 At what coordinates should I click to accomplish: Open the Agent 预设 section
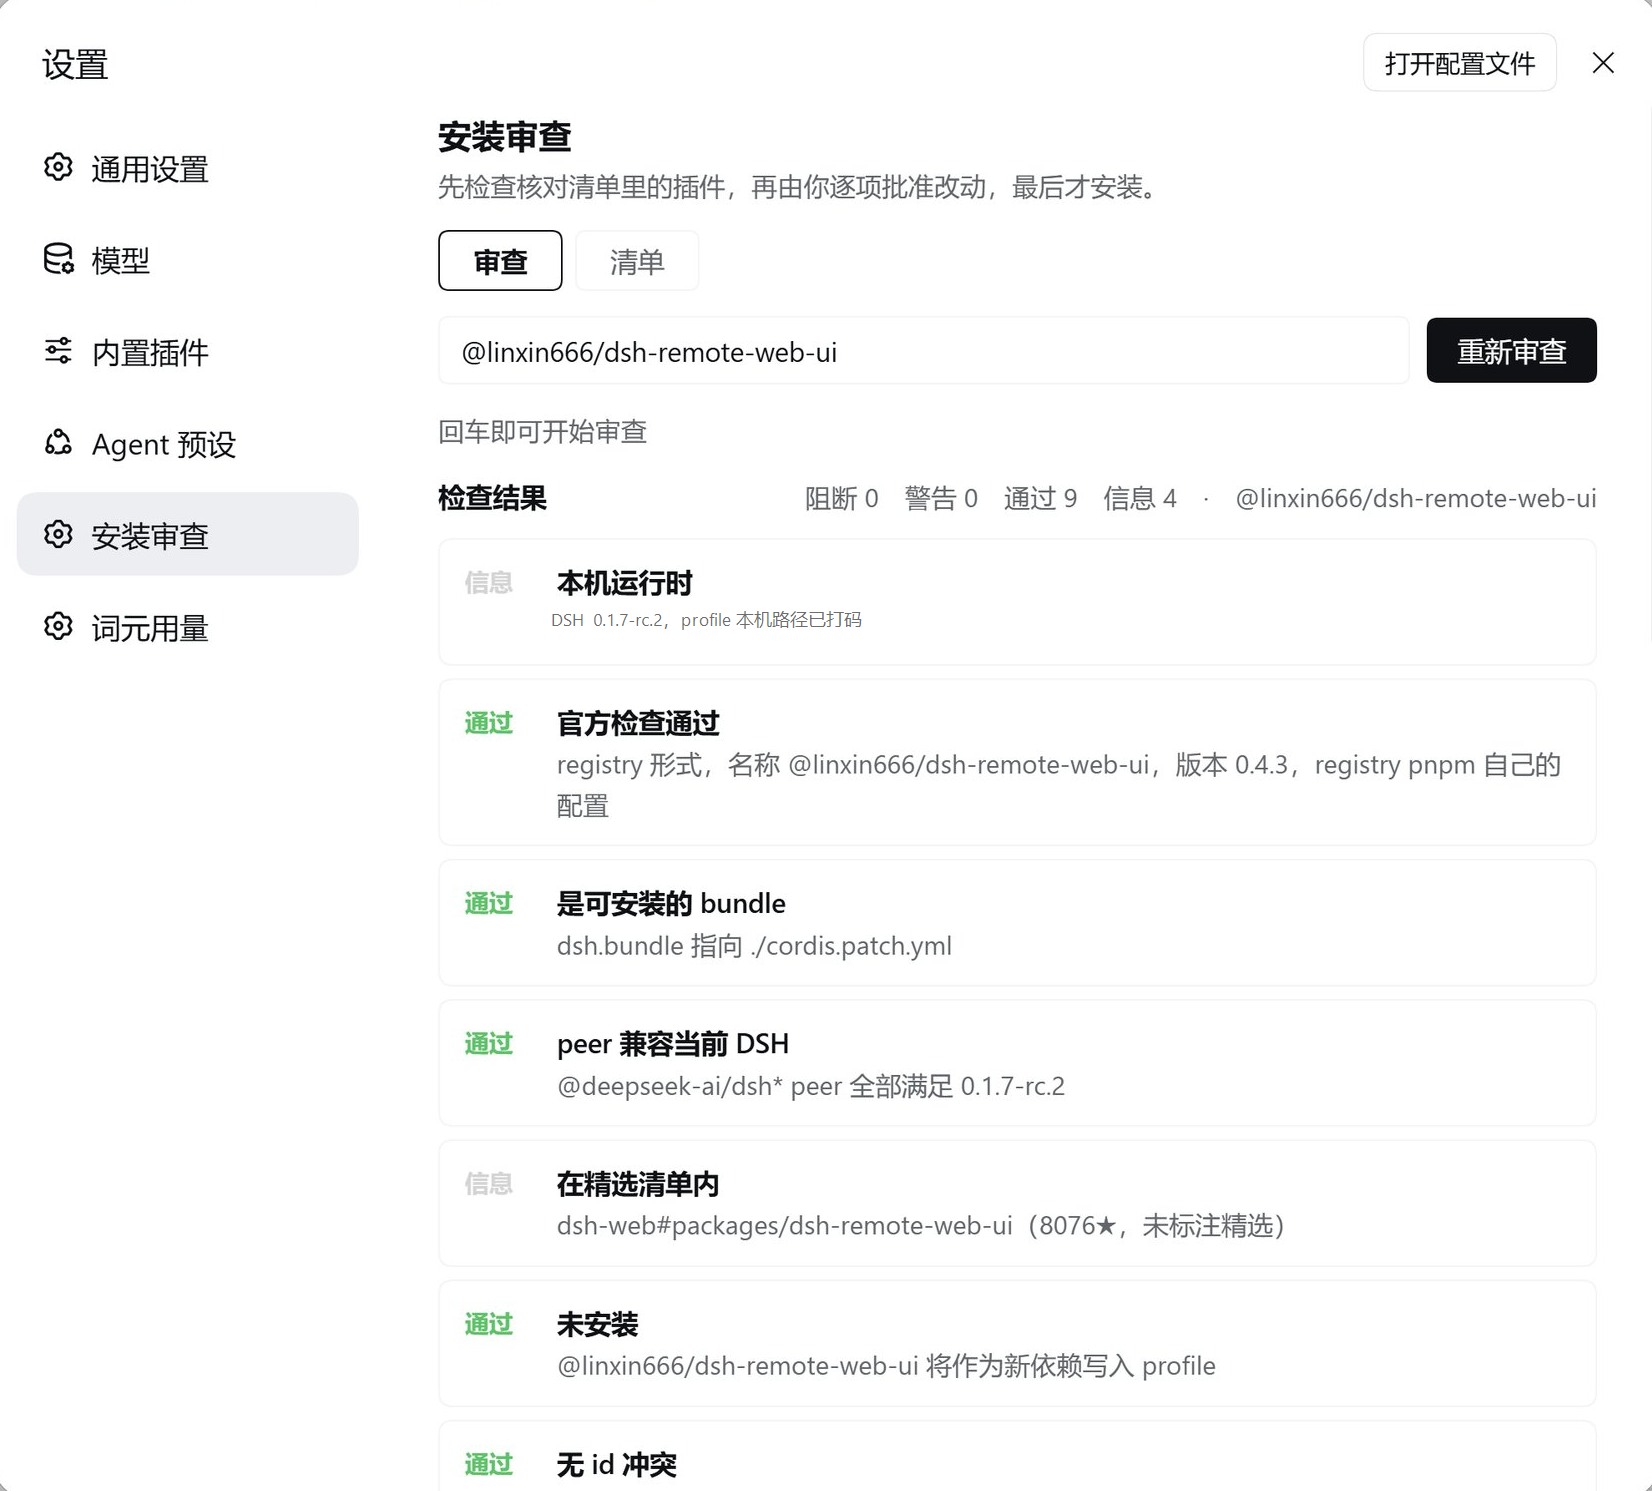[x=187, y=444]
